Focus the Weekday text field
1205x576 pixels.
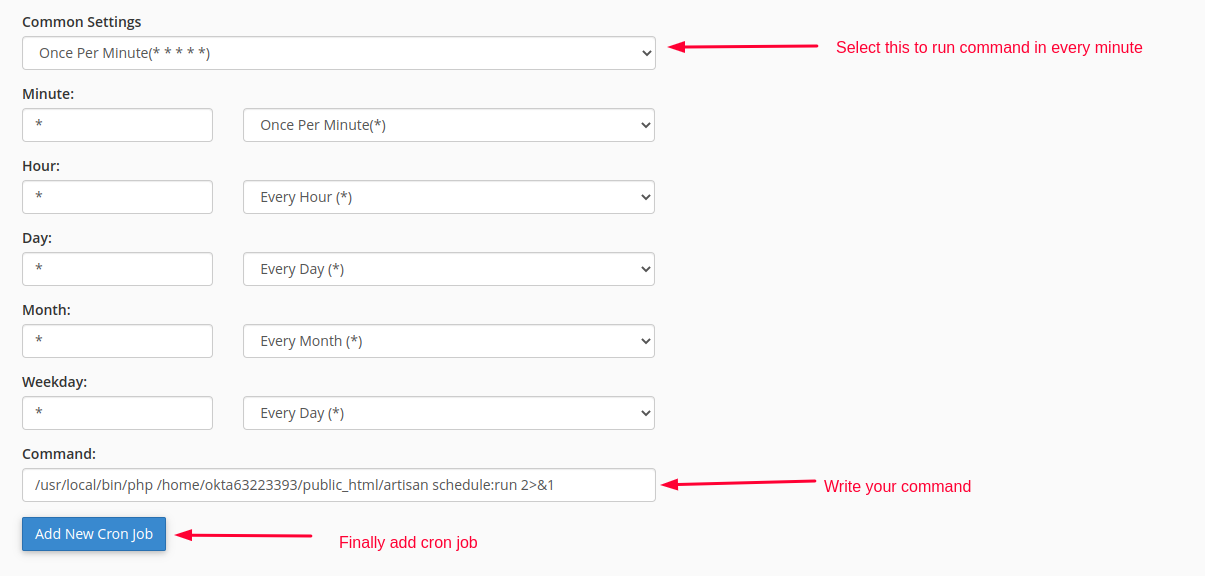[117, 413]
